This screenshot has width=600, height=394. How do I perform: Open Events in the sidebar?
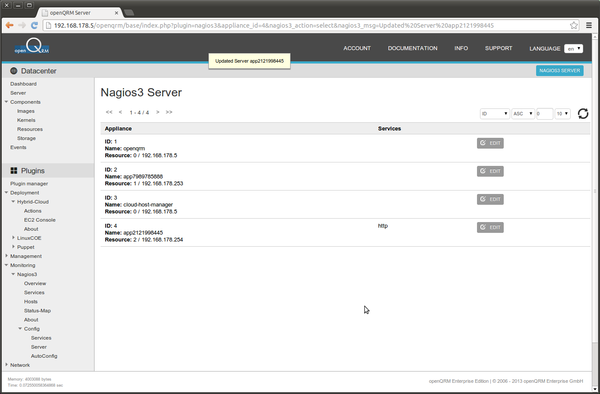tap(18, 147)
